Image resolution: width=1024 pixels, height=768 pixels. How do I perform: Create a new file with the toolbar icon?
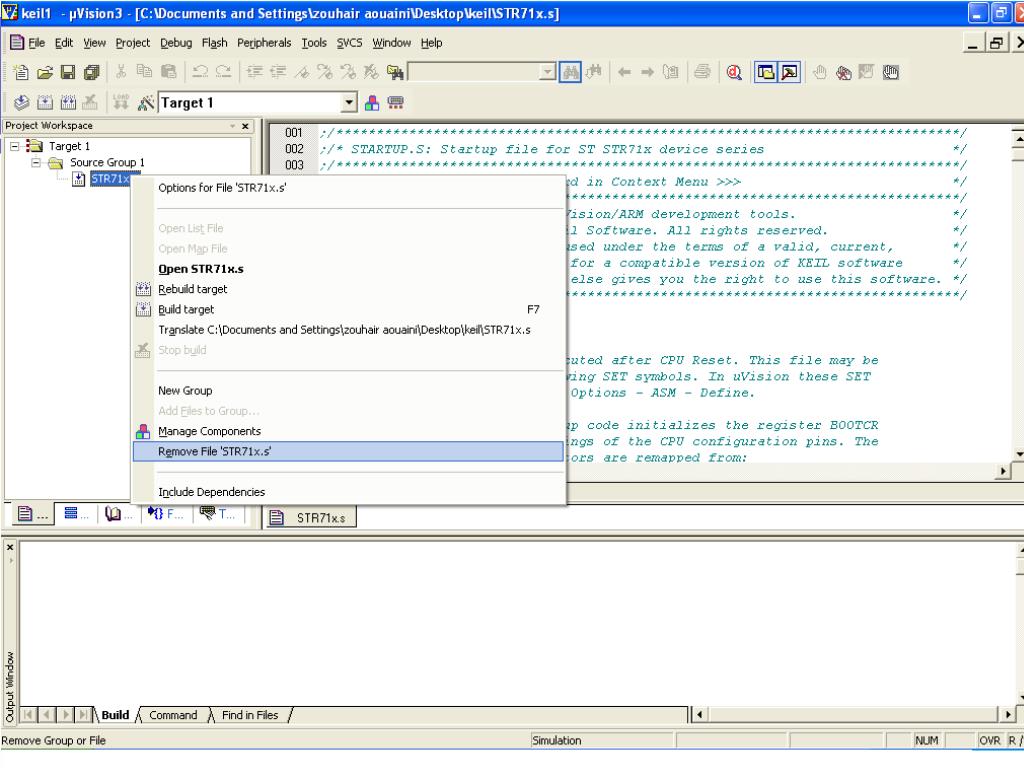[x=21, y=72]
